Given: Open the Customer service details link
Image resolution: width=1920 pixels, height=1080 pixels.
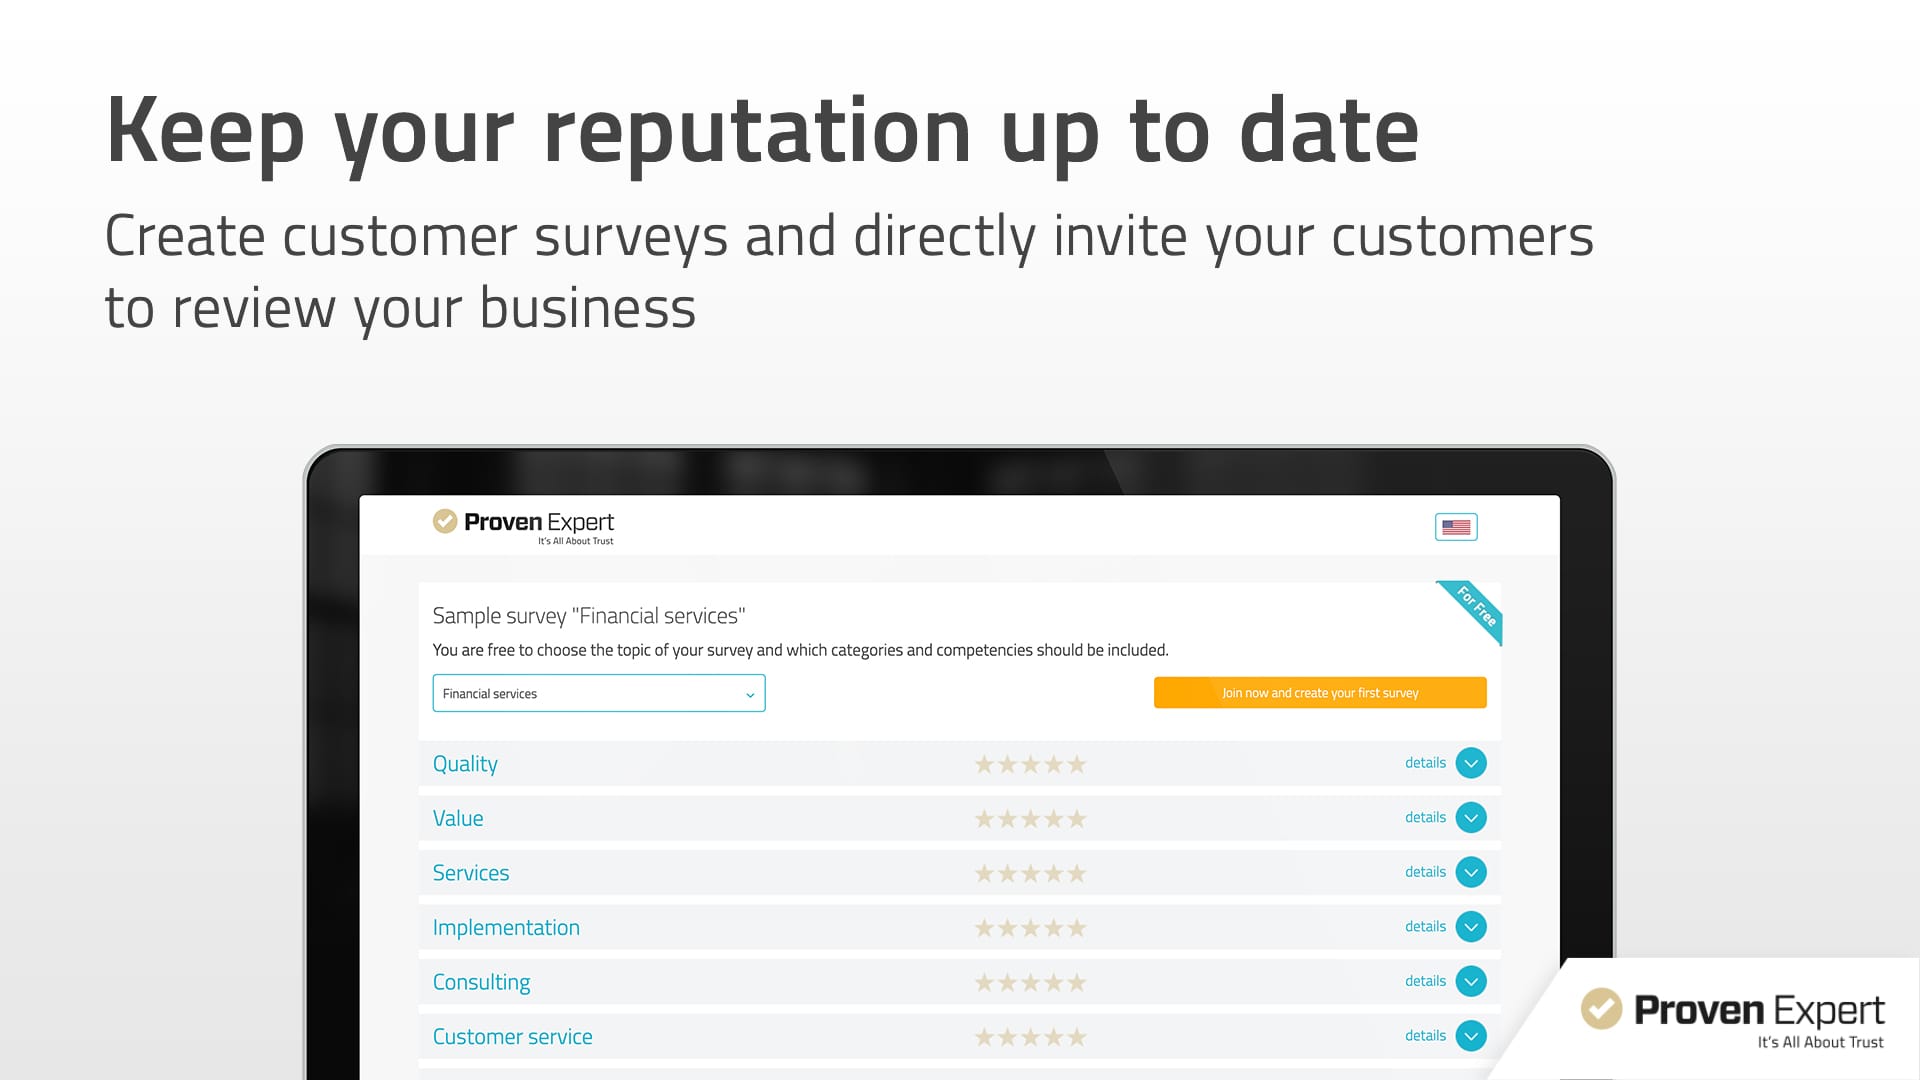Looking at the screenshot, I should pos(1425,1036).
